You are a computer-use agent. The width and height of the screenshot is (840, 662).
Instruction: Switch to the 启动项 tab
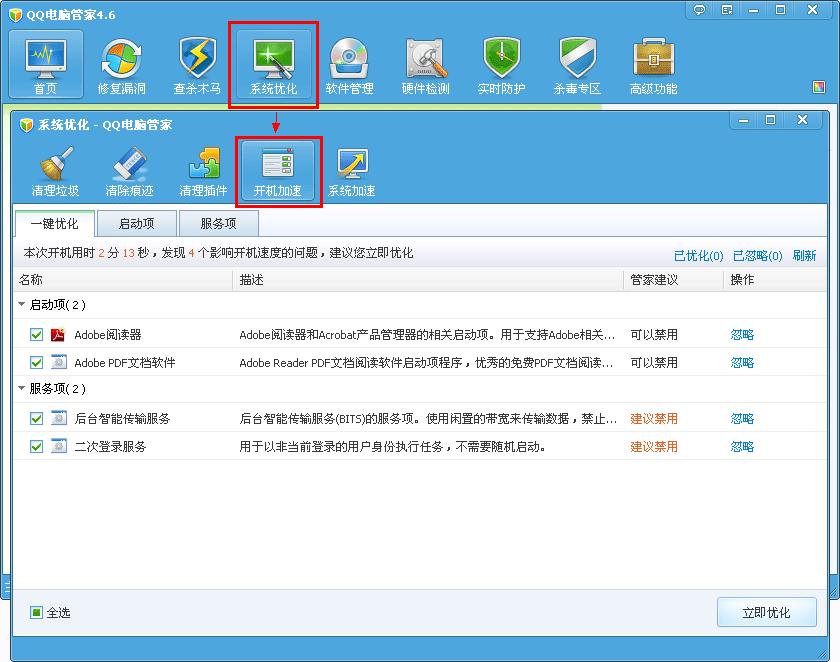(x=136, y=223)
